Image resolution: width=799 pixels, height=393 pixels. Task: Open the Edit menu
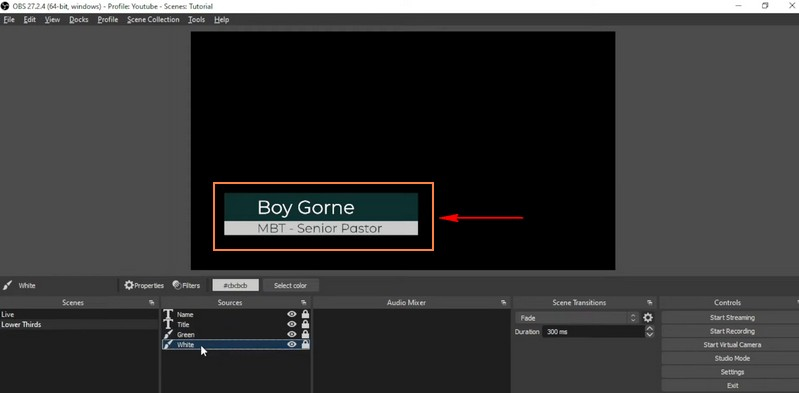[x=30, y=20]
